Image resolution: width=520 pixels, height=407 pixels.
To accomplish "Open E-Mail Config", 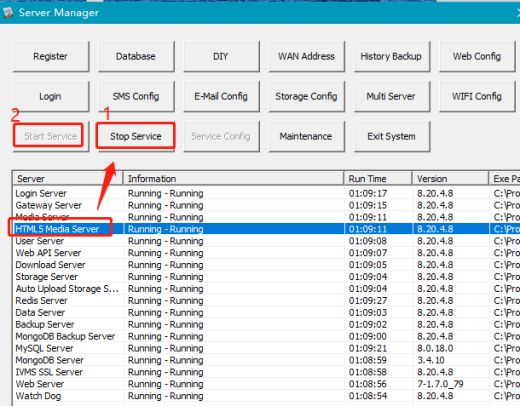I will 221,96.
